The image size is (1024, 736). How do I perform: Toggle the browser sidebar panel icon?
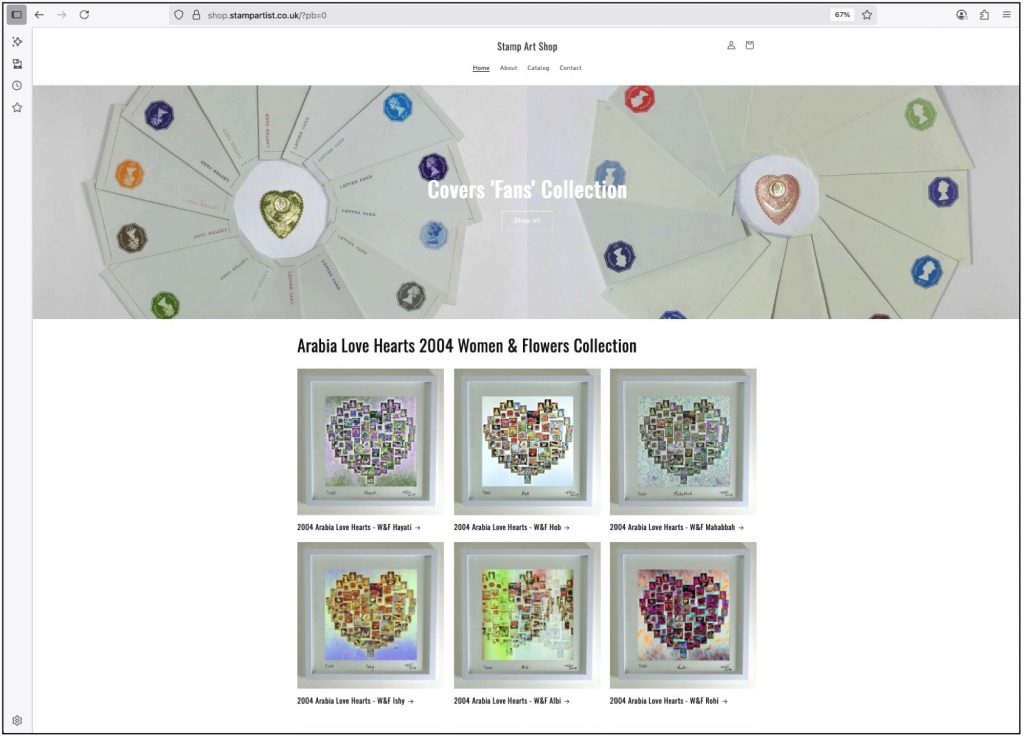coord(17,14)
